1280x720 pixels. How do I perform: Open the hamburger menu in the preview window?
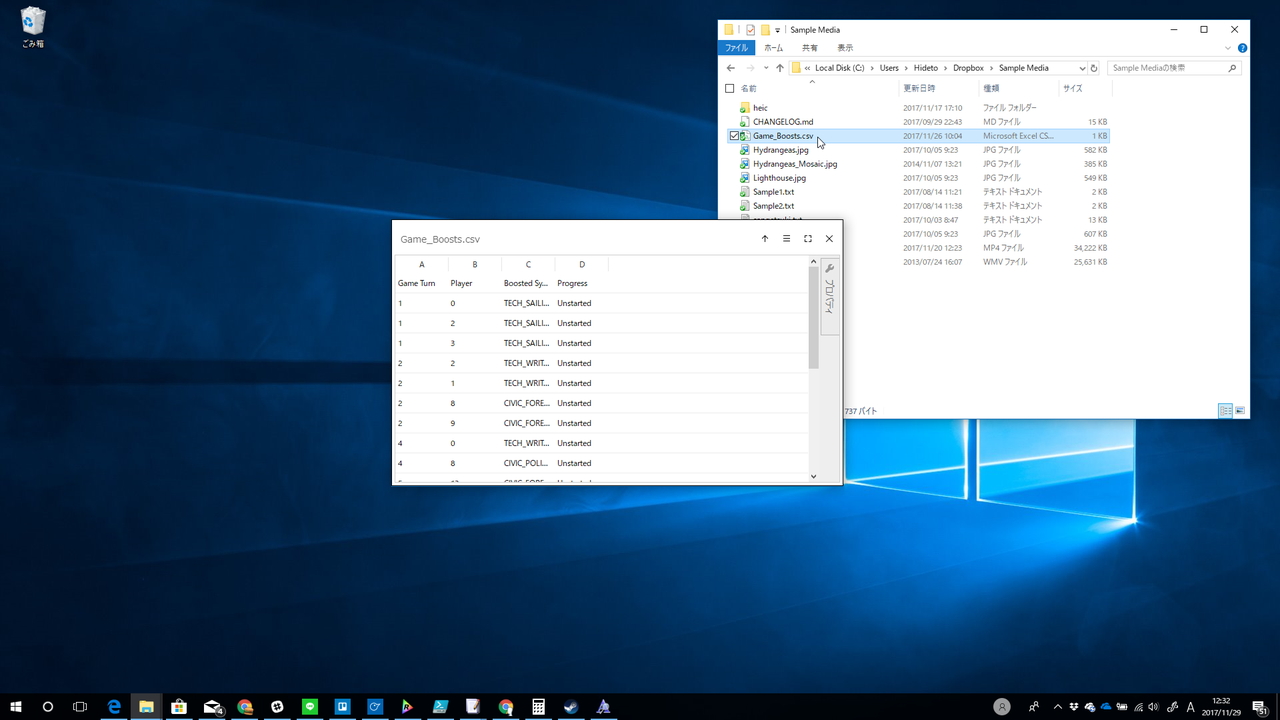pos(786,239)
